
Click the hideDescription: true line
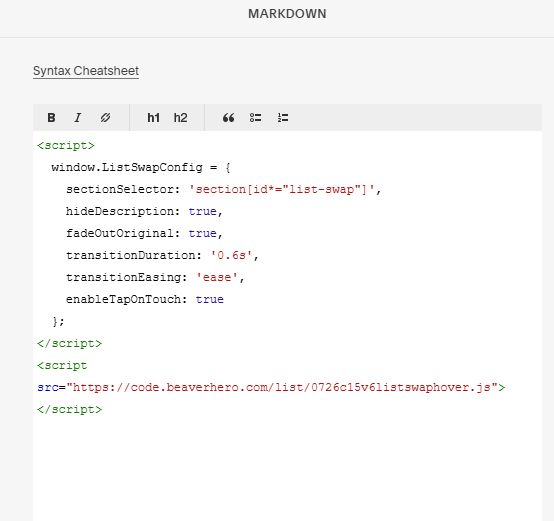tap(145, 211)
